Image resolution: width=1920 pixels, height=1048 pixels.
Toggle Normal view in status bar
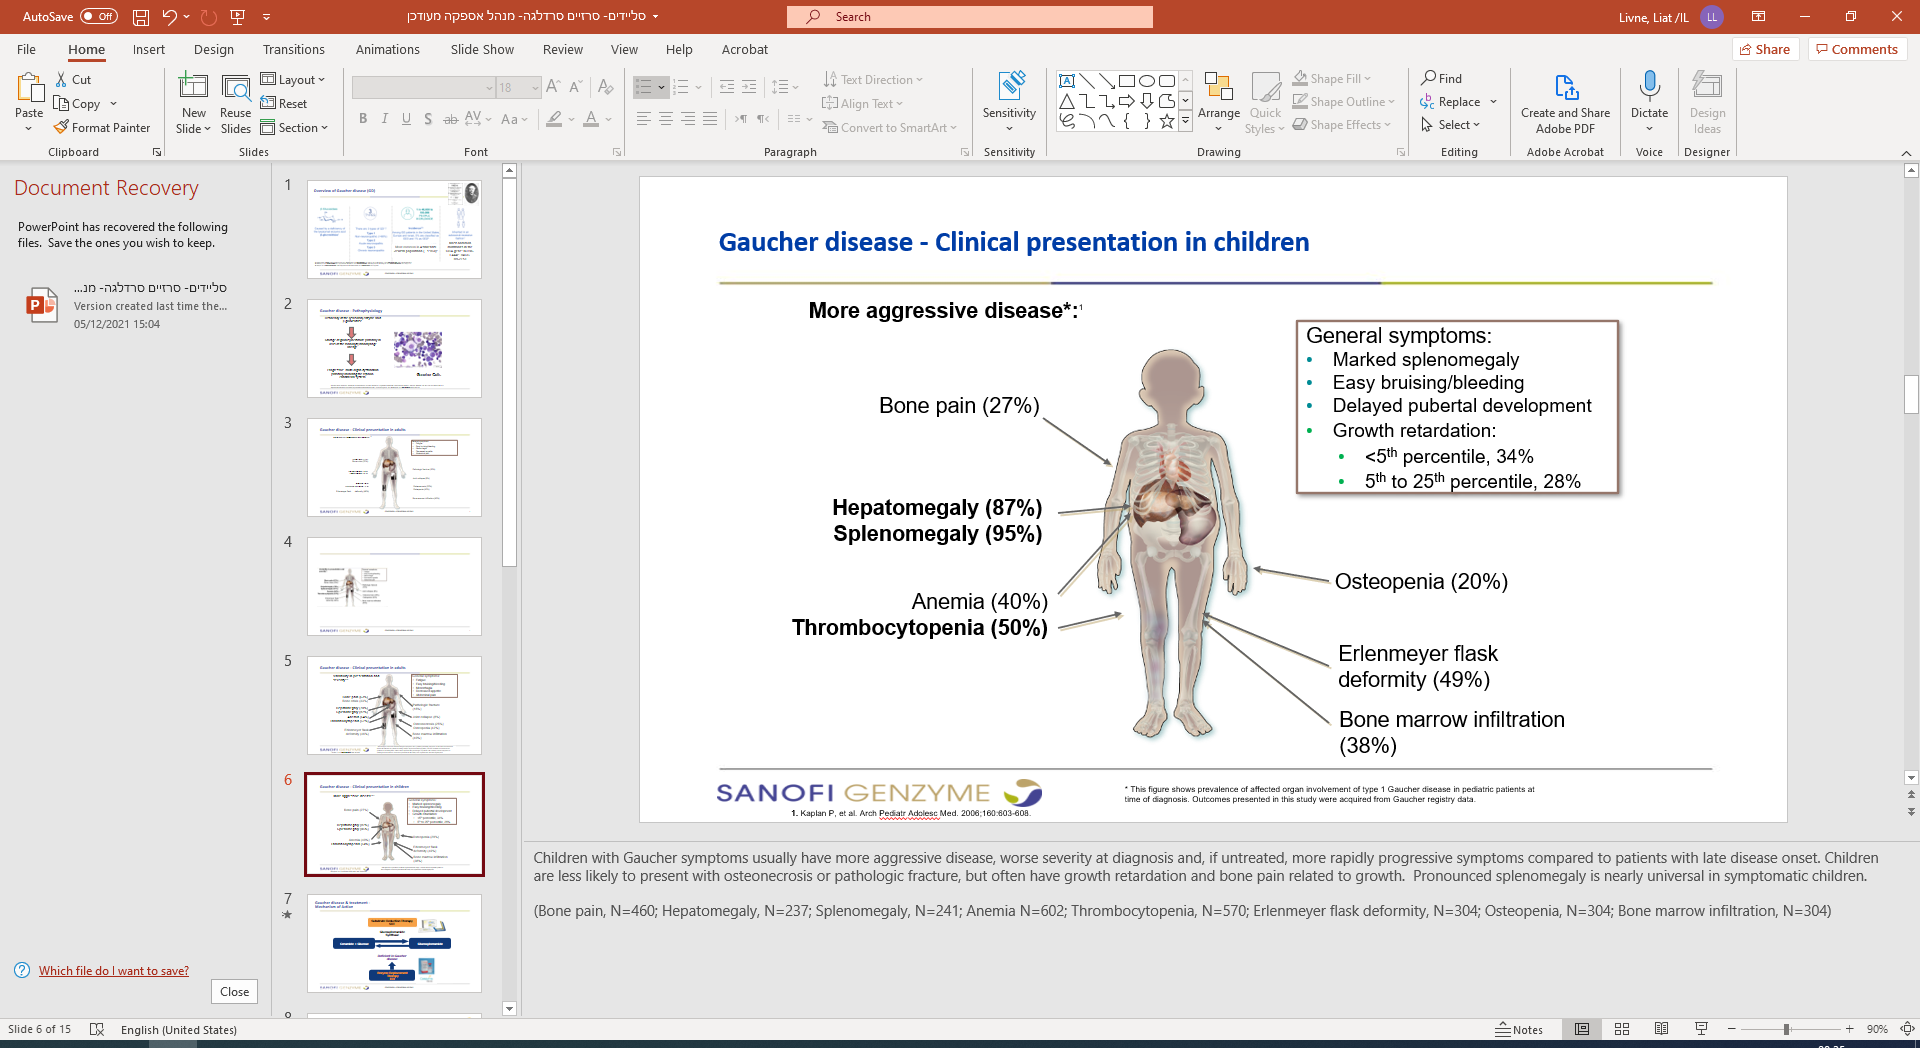click(1582, 1029)
